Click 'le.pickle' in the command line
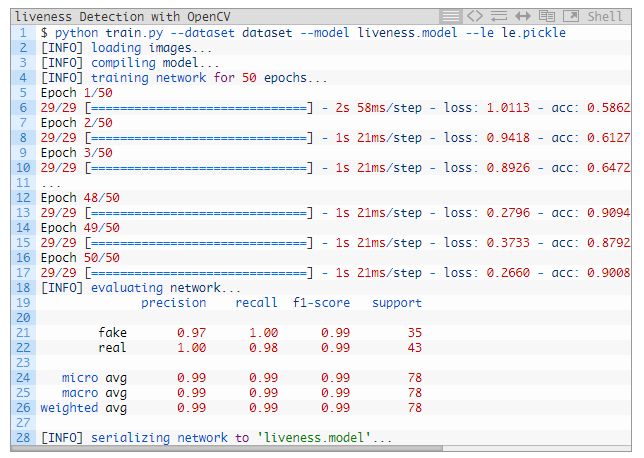 (x=534, y=33)
